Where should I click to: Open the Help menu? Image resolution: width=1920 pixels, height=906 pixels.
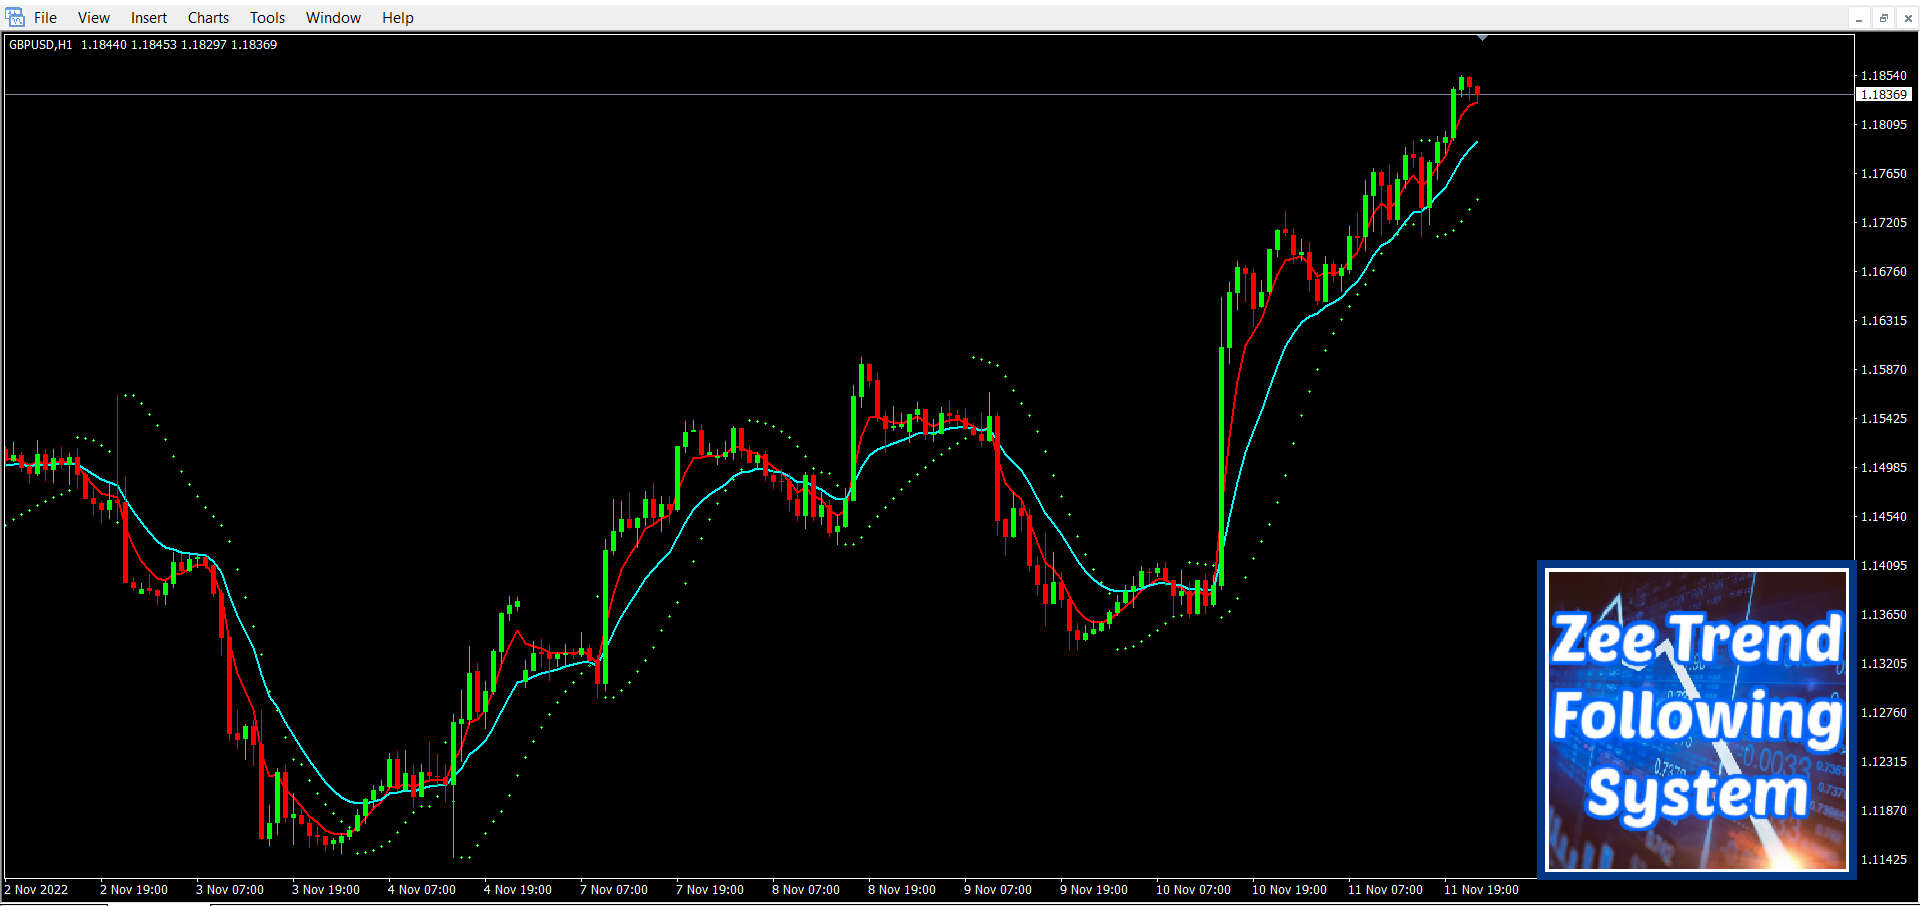click(x=398, y=18)
